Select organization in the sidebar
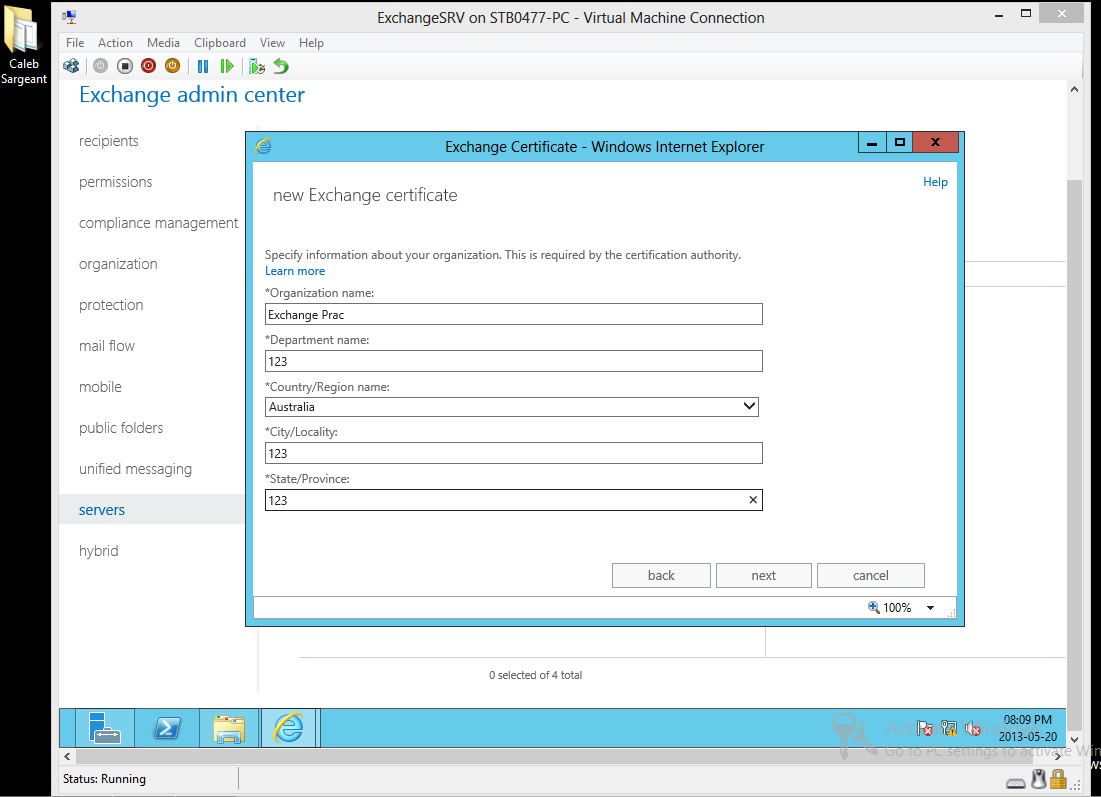Image resolution: width=1101 pixels, height=797 pixels. pos(118,265)
